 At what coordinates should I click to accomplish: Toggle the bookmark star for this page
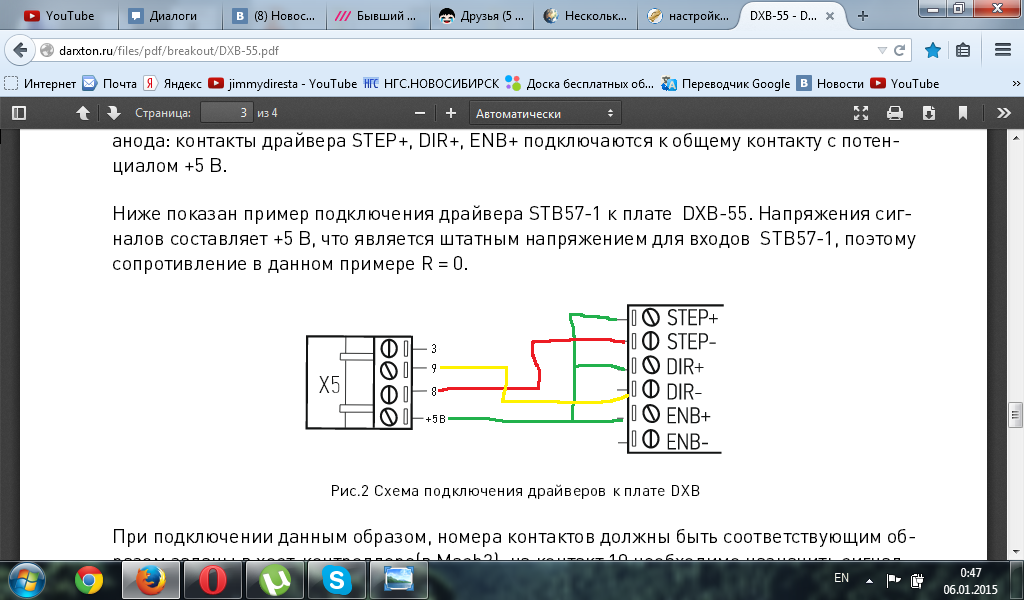pyautogui.click(x=933, y=50)
